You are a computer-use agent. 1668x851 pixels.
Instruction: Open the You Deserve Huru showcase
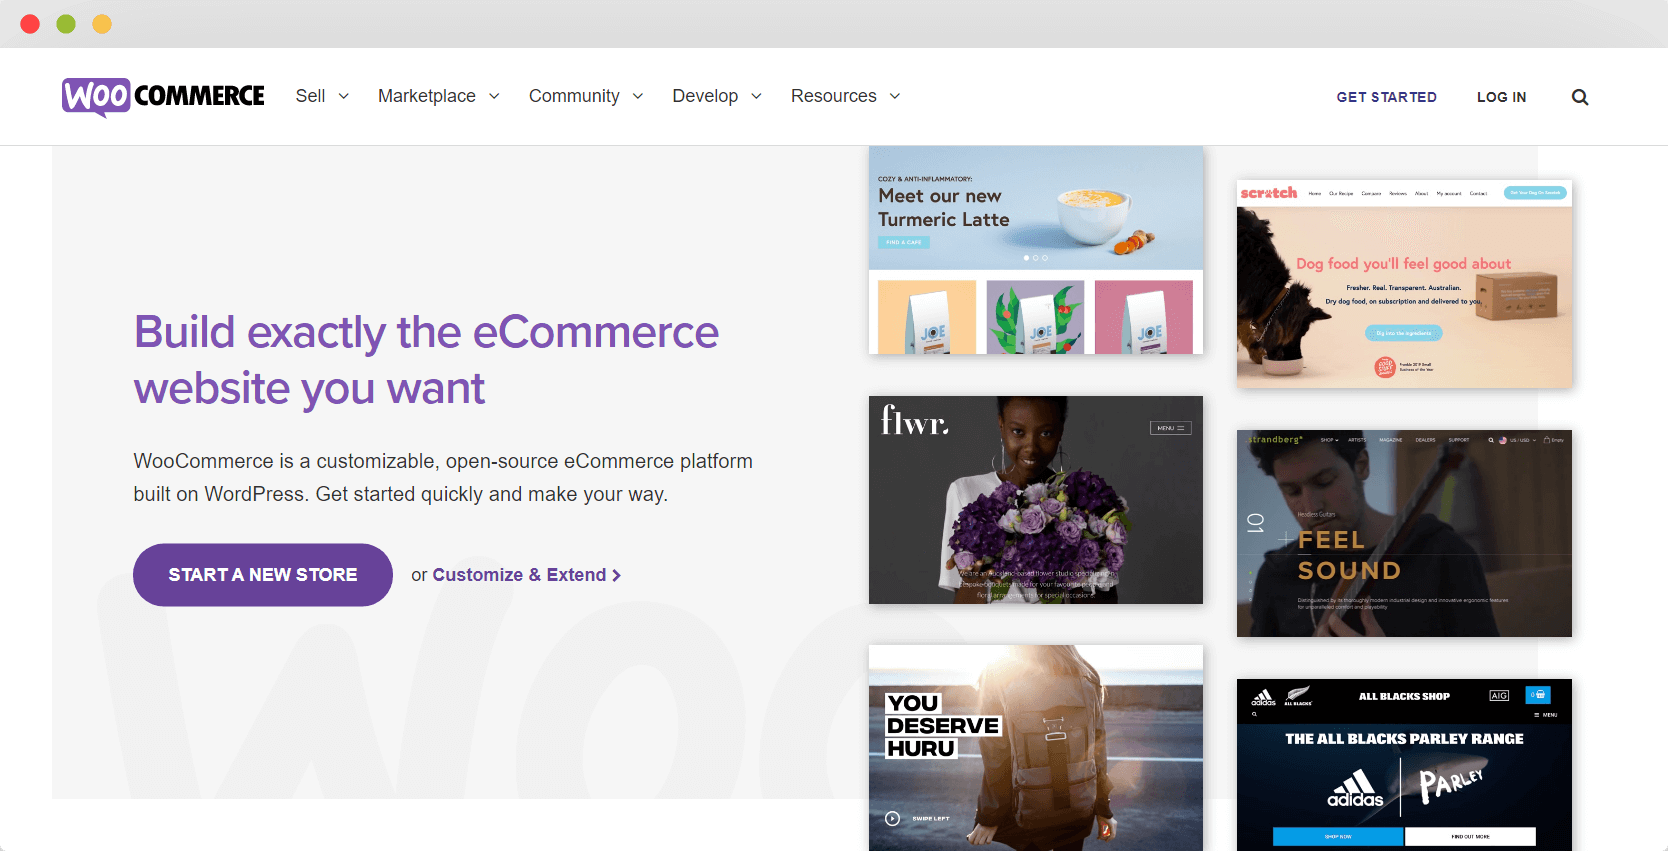click(x=1036, y=748)
